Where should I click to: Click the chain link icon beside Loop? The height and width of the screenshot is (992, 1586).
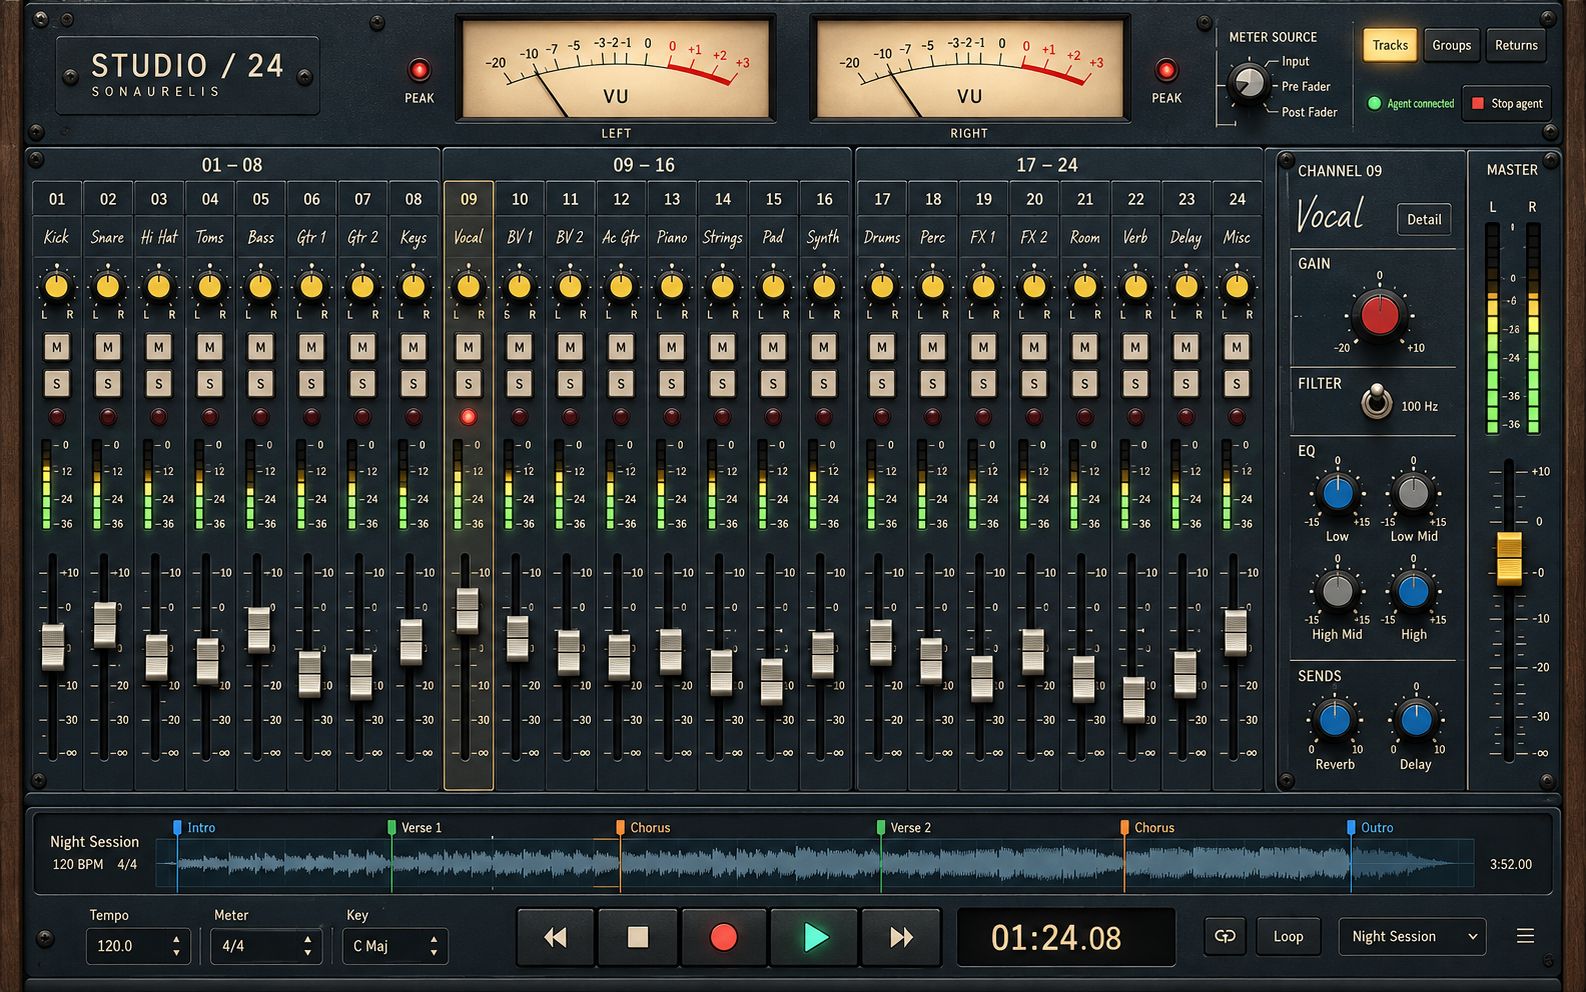pyautogui.click(x=1225, y=936)
